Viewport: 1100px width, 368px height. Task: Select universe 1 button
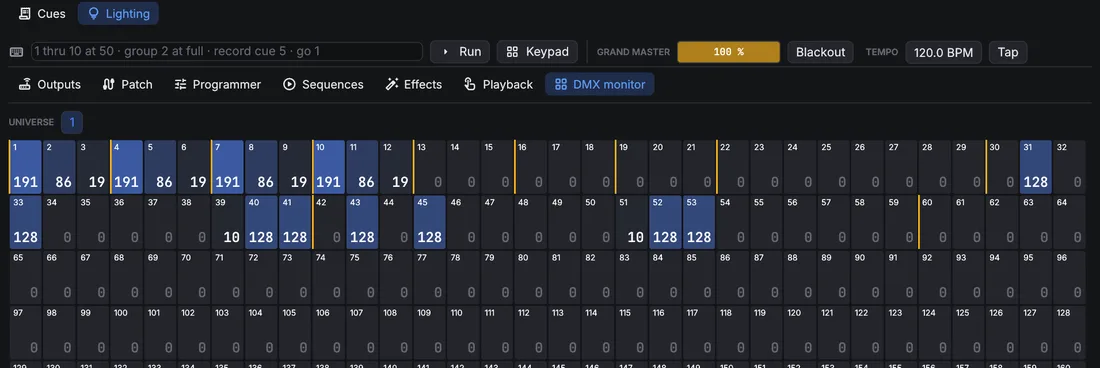72,122
